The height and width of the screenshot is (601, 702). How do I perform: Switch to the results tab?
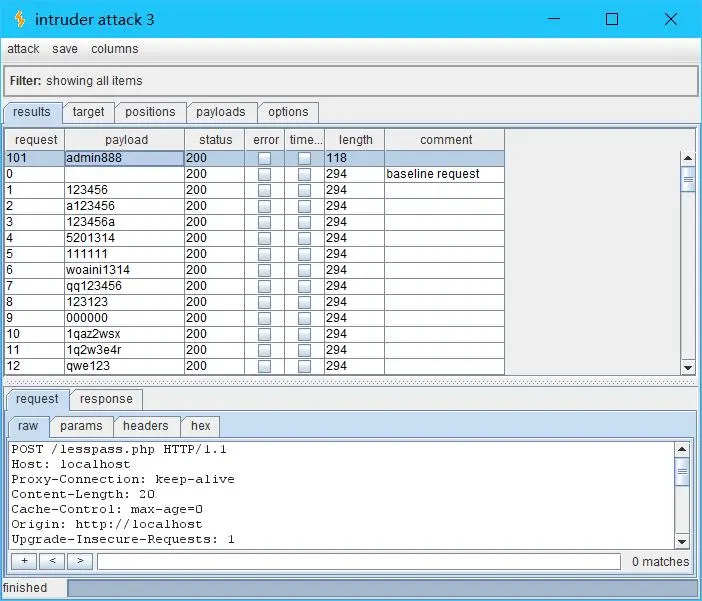(32, 112)
